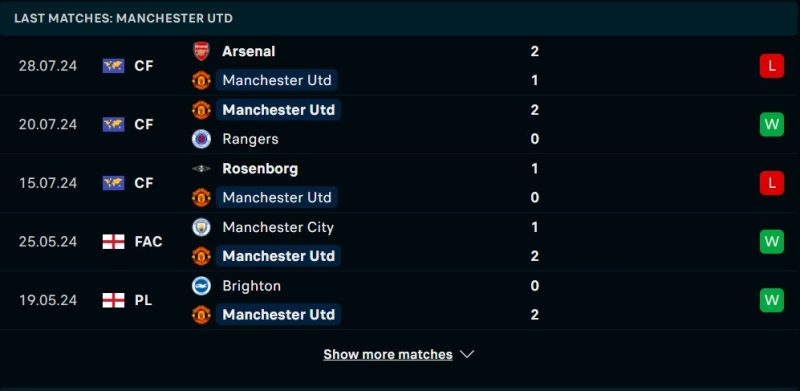Click the Manchester City crest icon
The height and width of the screenshot is (391, 800).
(x=201, y=227)
